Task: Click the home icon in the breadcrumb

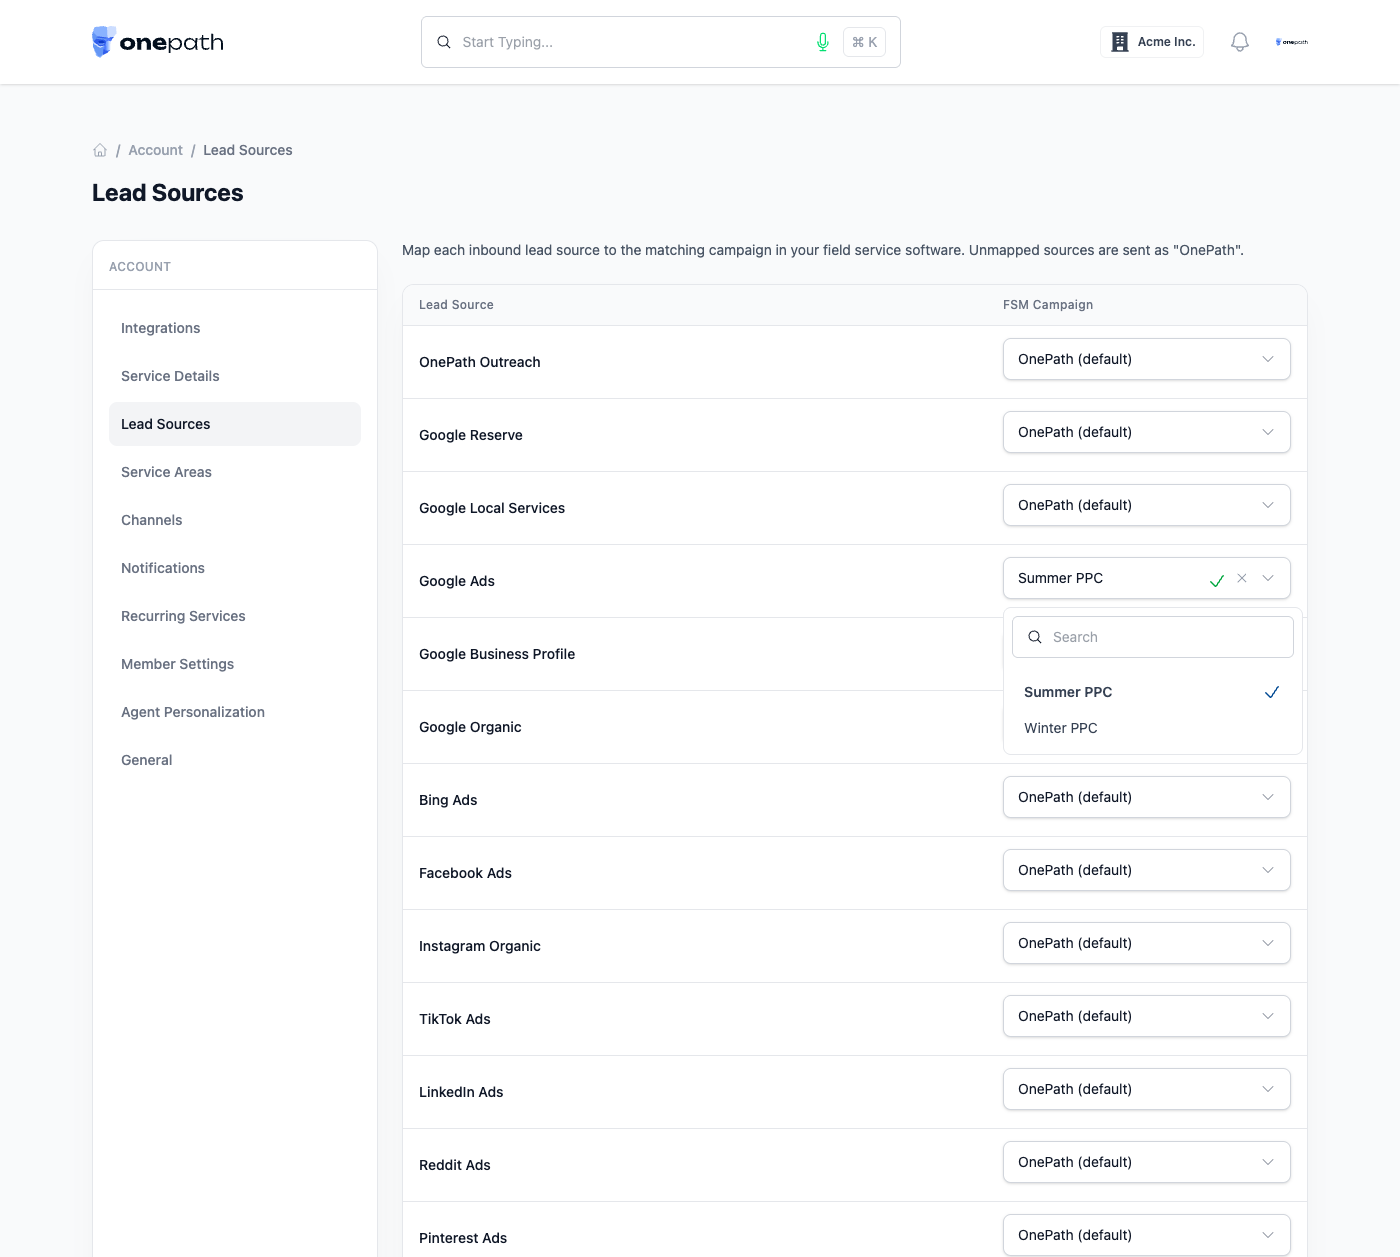Action: click(100, 150)
